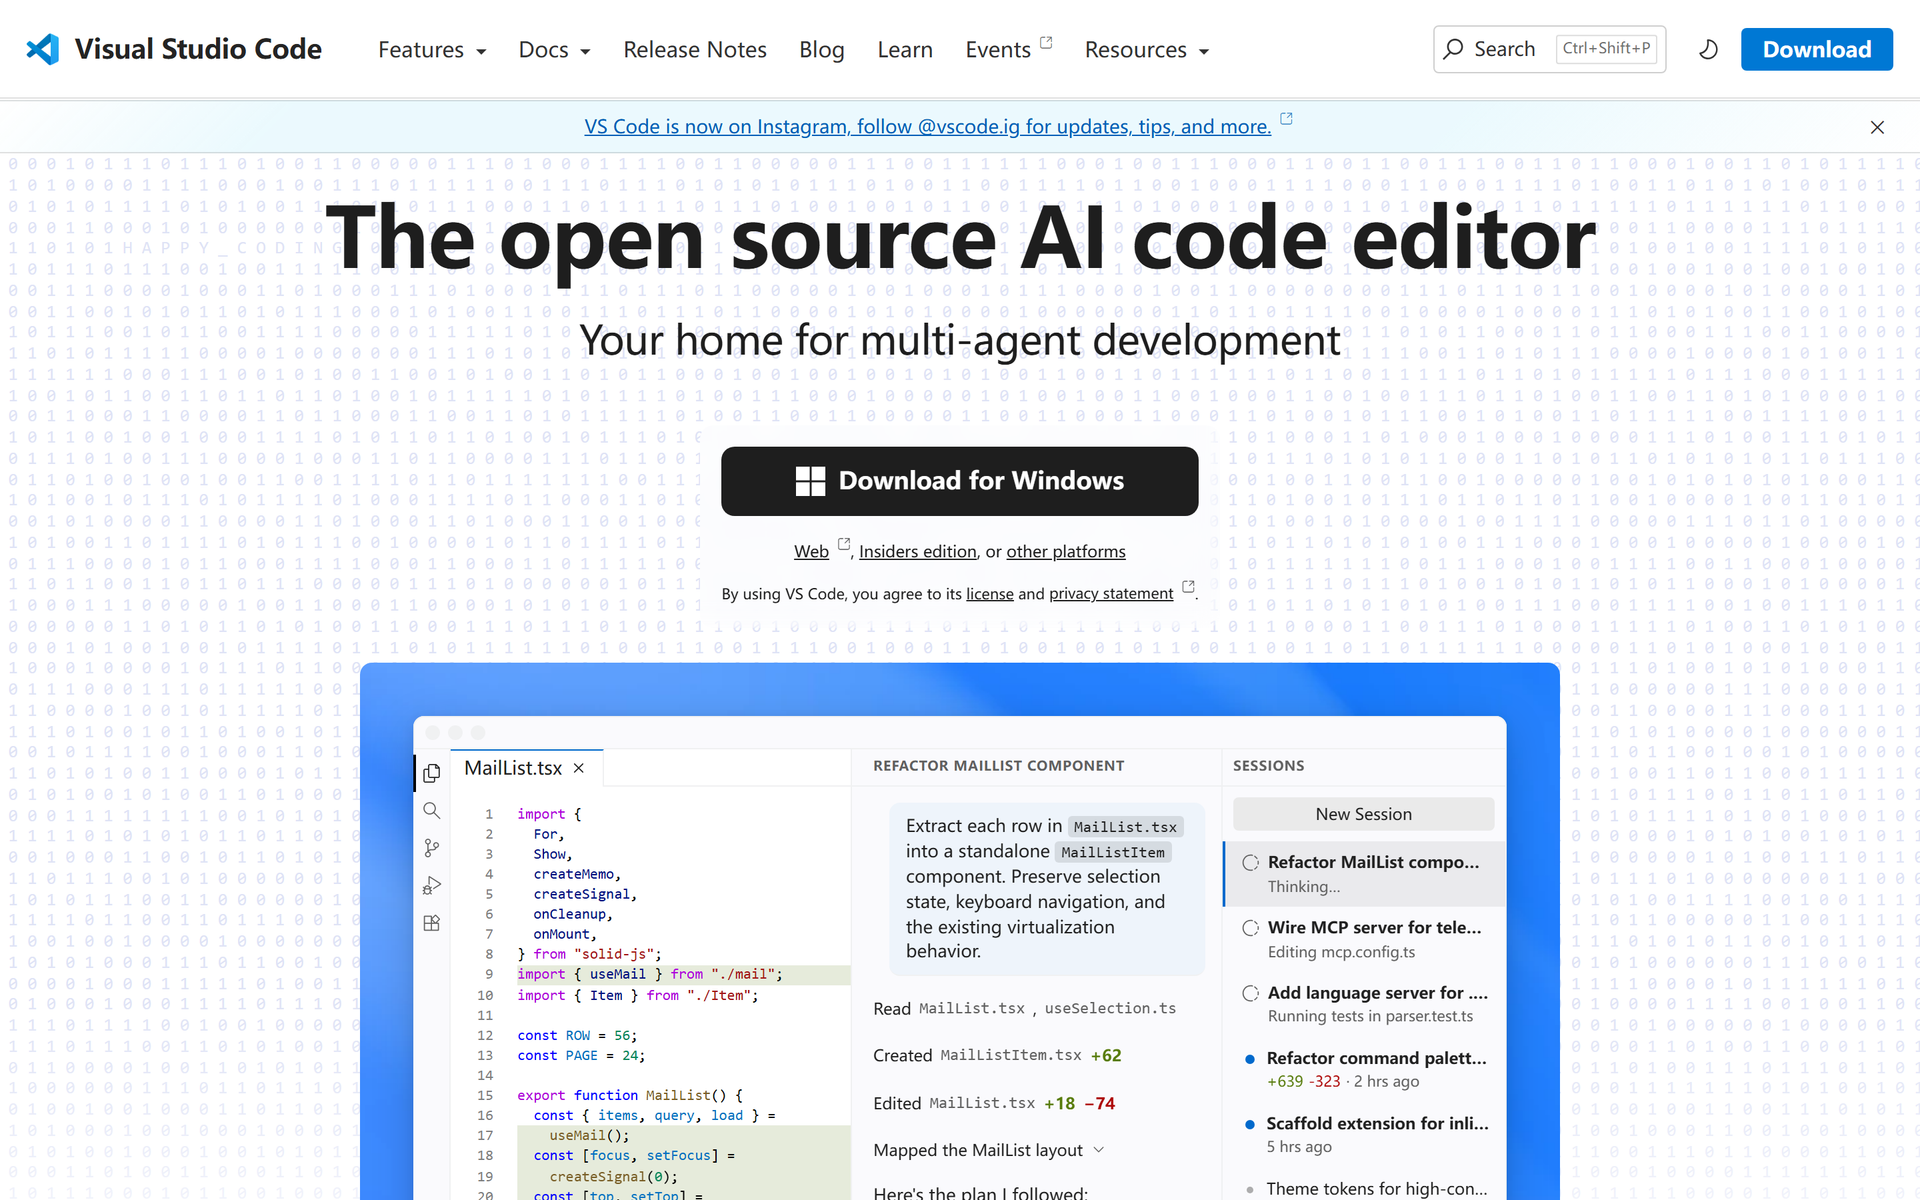Dismiss the Instagram announcement banner
Screen dimensions: 1920x1200
(1877, 127)
